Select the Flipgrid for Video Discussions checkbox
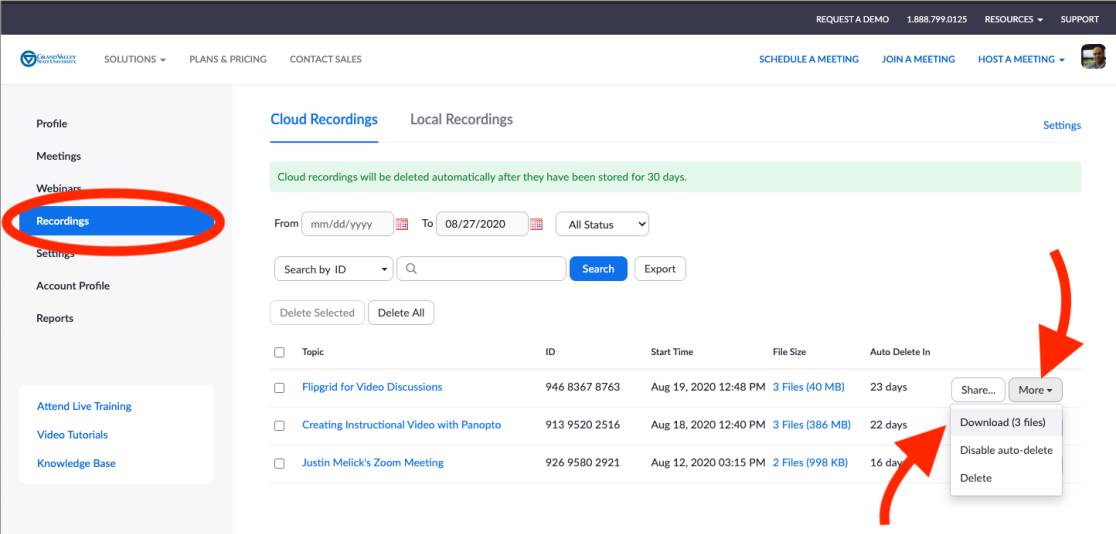The height and width of the screenshot is (534, 1116). [279, 388]
